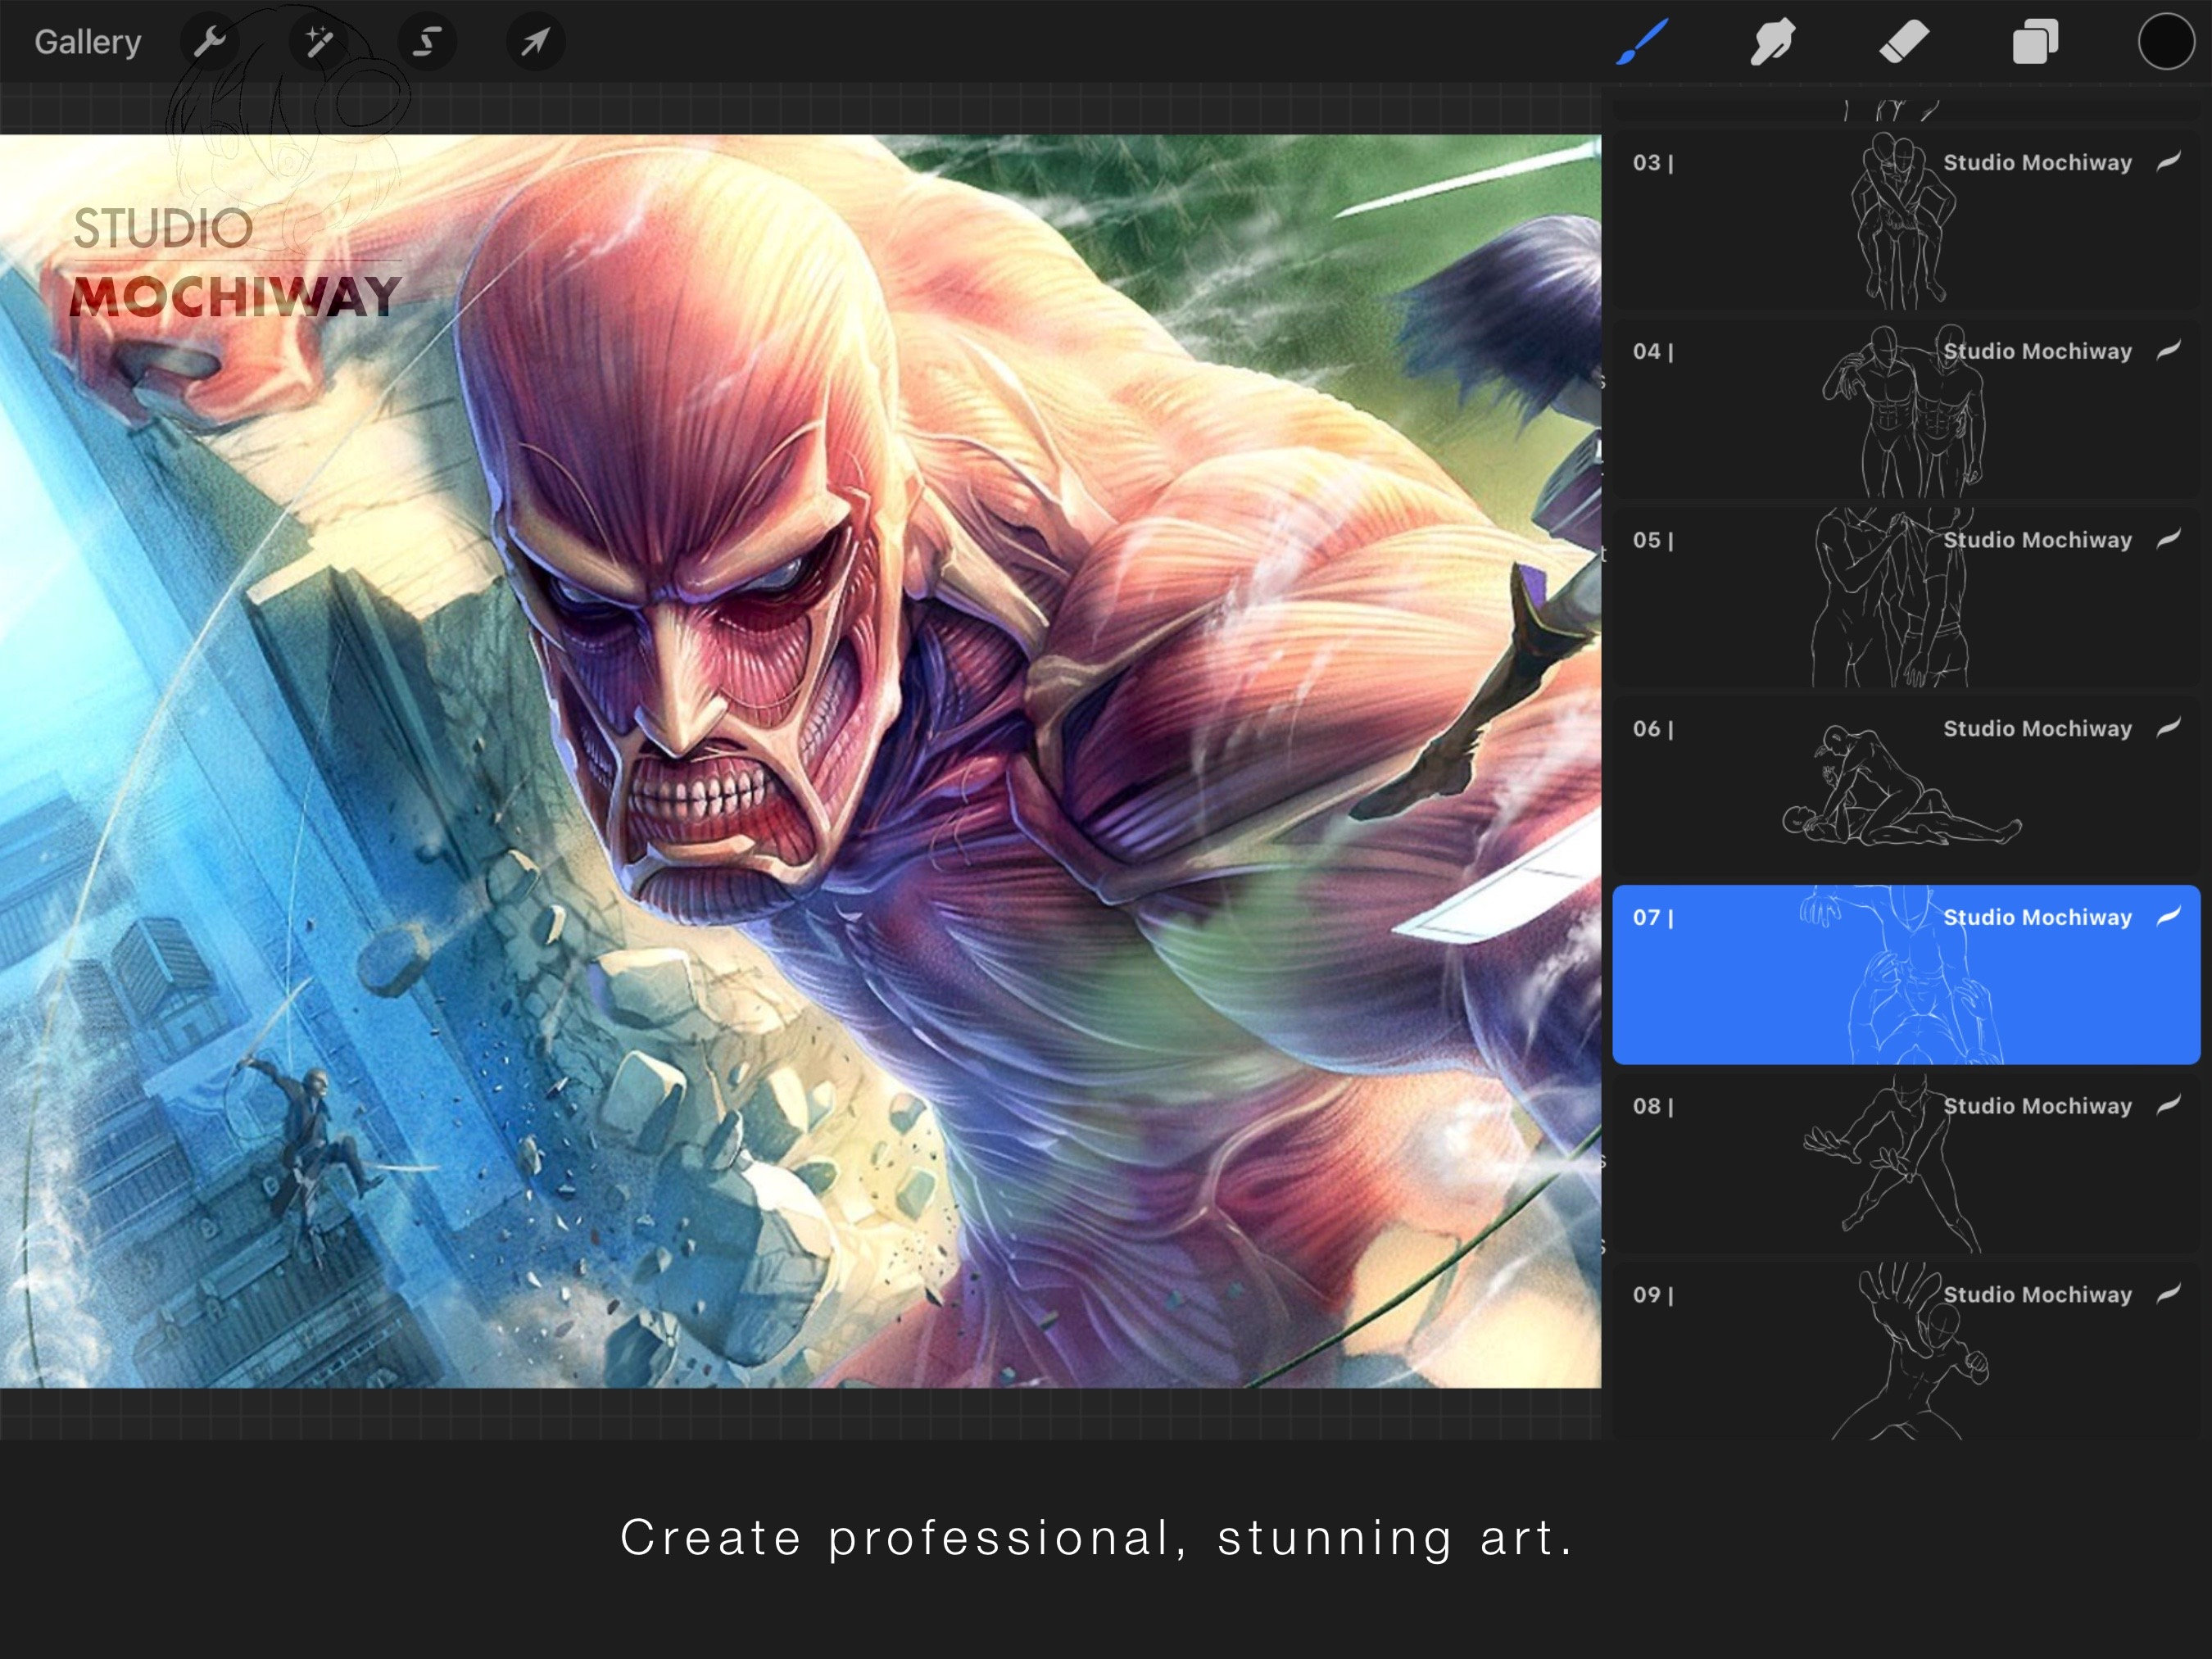This screenshot has width=2212, height=1659.
Task: Open the black active color picker
Action: tap(2166, 42)
